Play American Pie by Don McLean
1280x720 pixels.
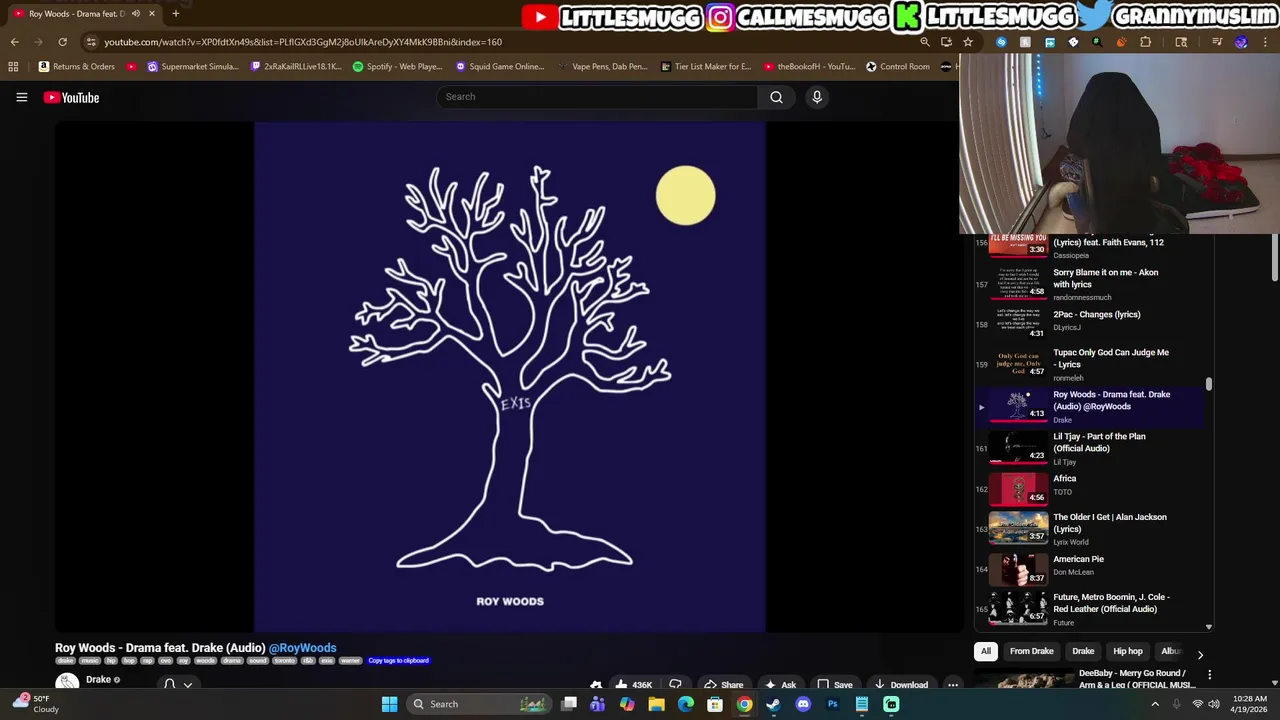click(1090, 570)
